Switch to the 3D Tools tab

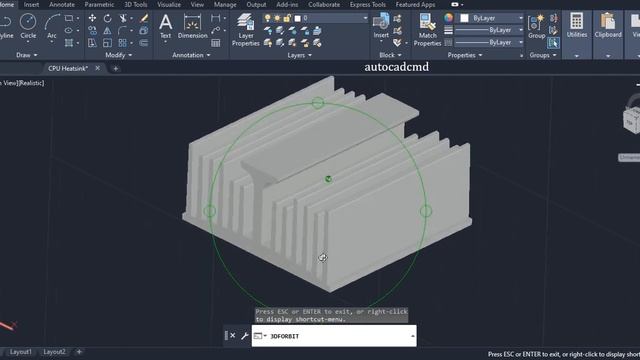[x=136, y=4]
